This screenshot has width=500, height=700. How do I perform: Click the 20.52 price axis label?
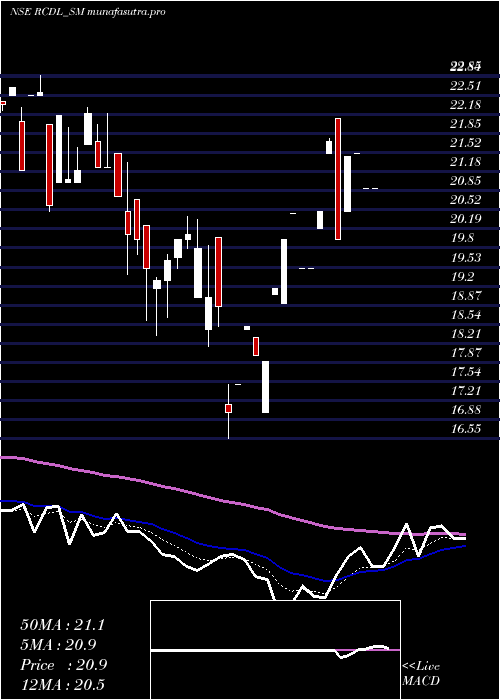click(x=466, y=200)
